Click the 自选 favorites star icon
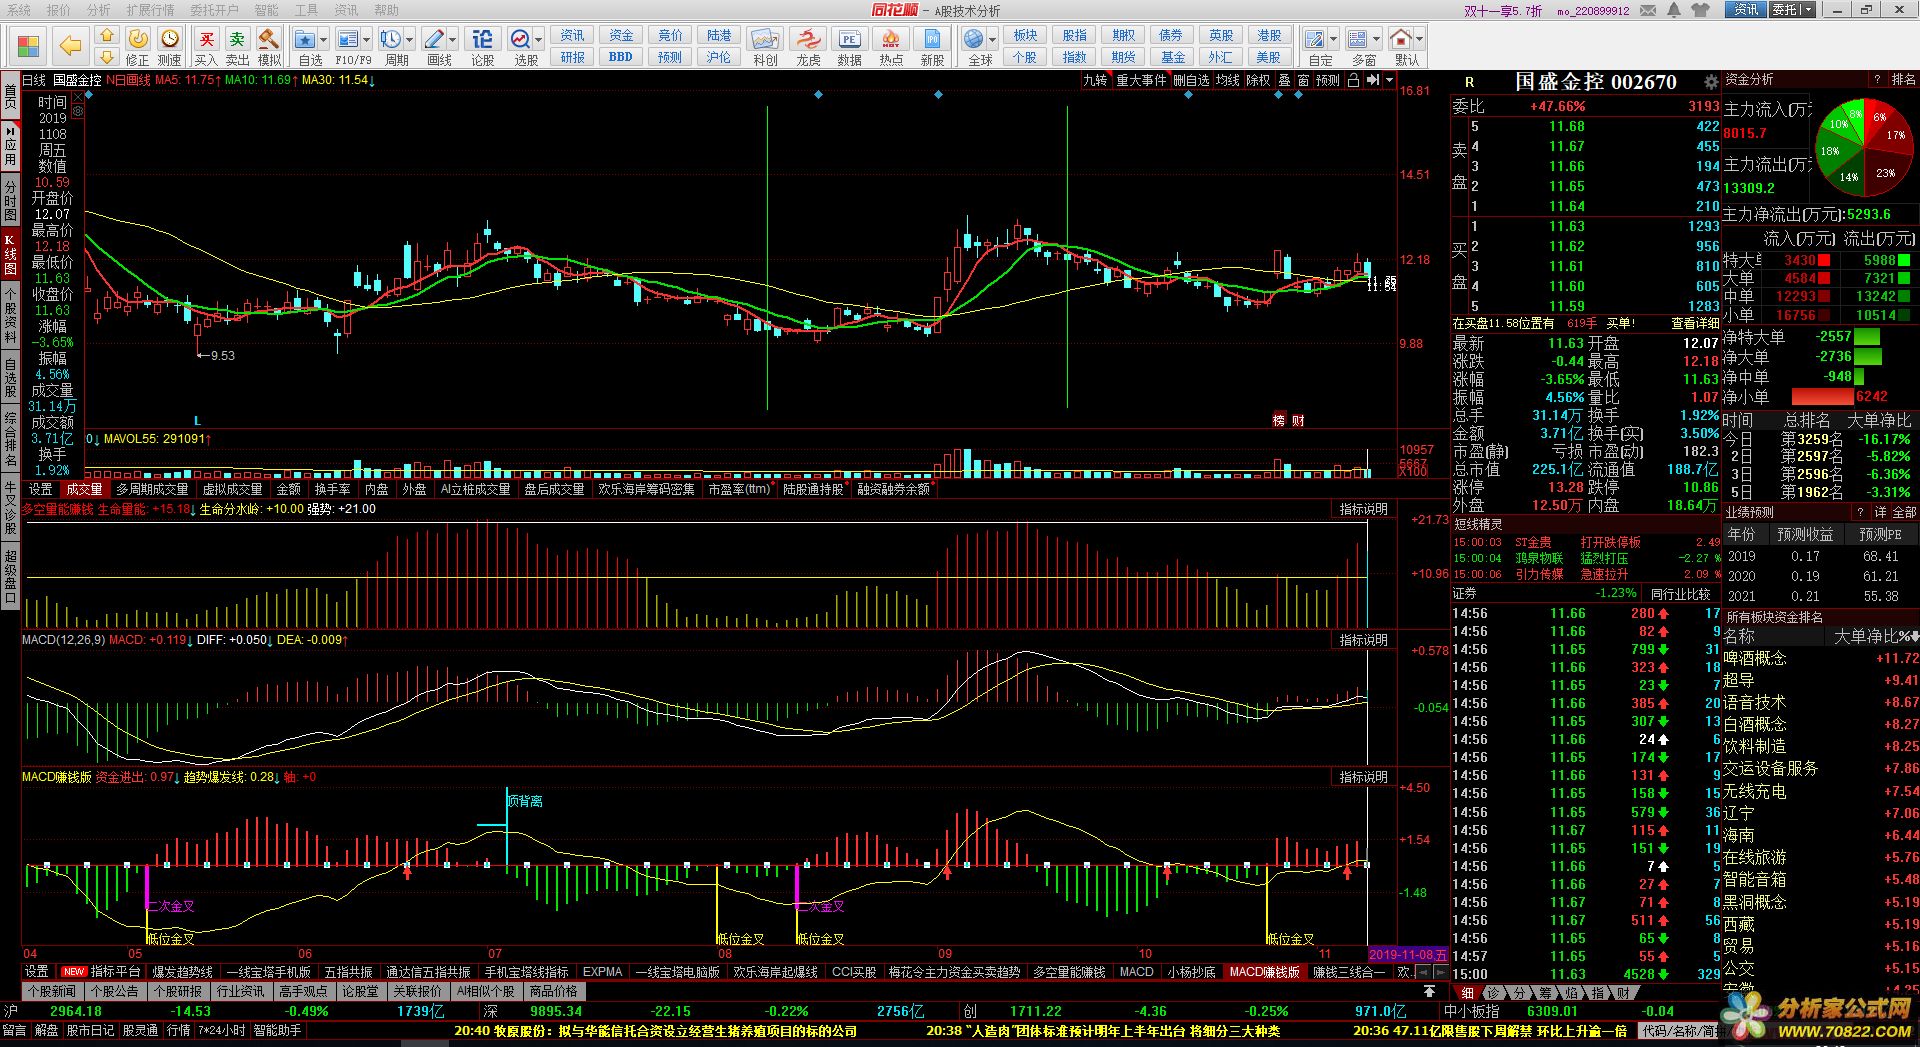Viewport: 1920px width, 1047px height. pyautogui.click(x=306, y=41)
